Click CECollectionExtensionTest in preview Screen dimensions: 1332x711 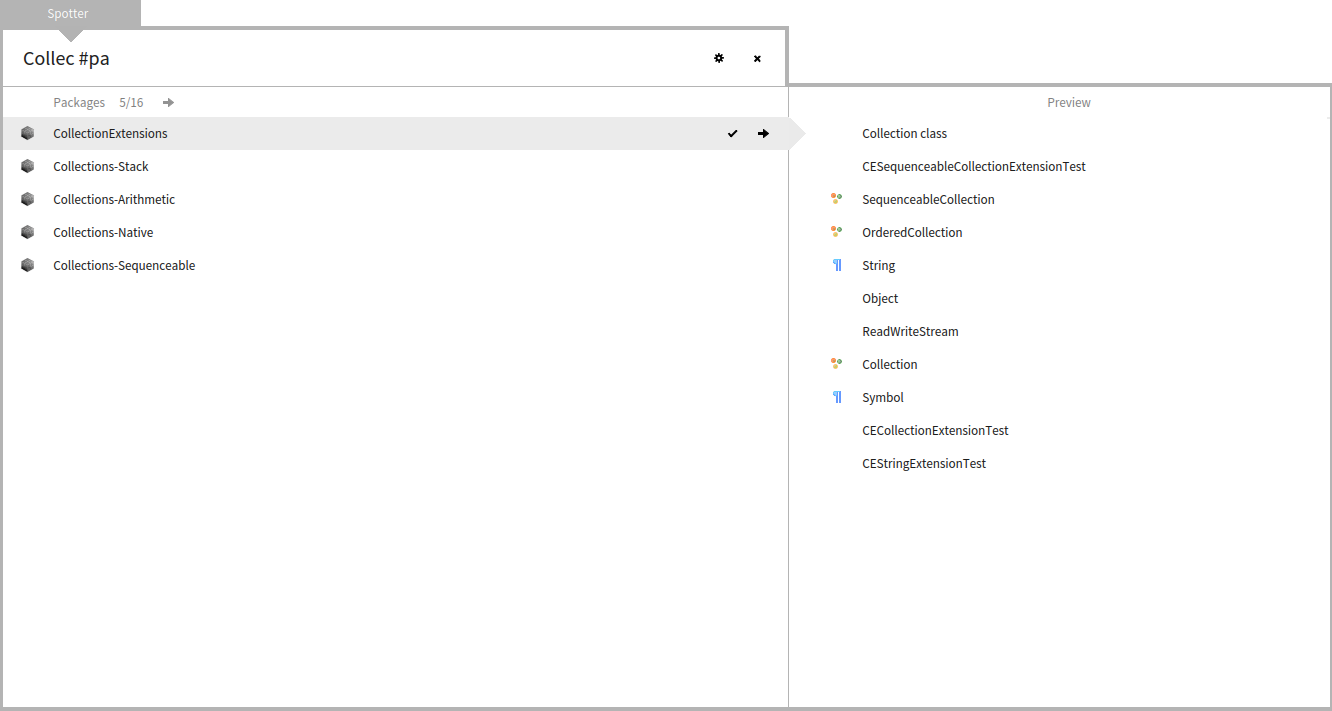pos(935,430)
